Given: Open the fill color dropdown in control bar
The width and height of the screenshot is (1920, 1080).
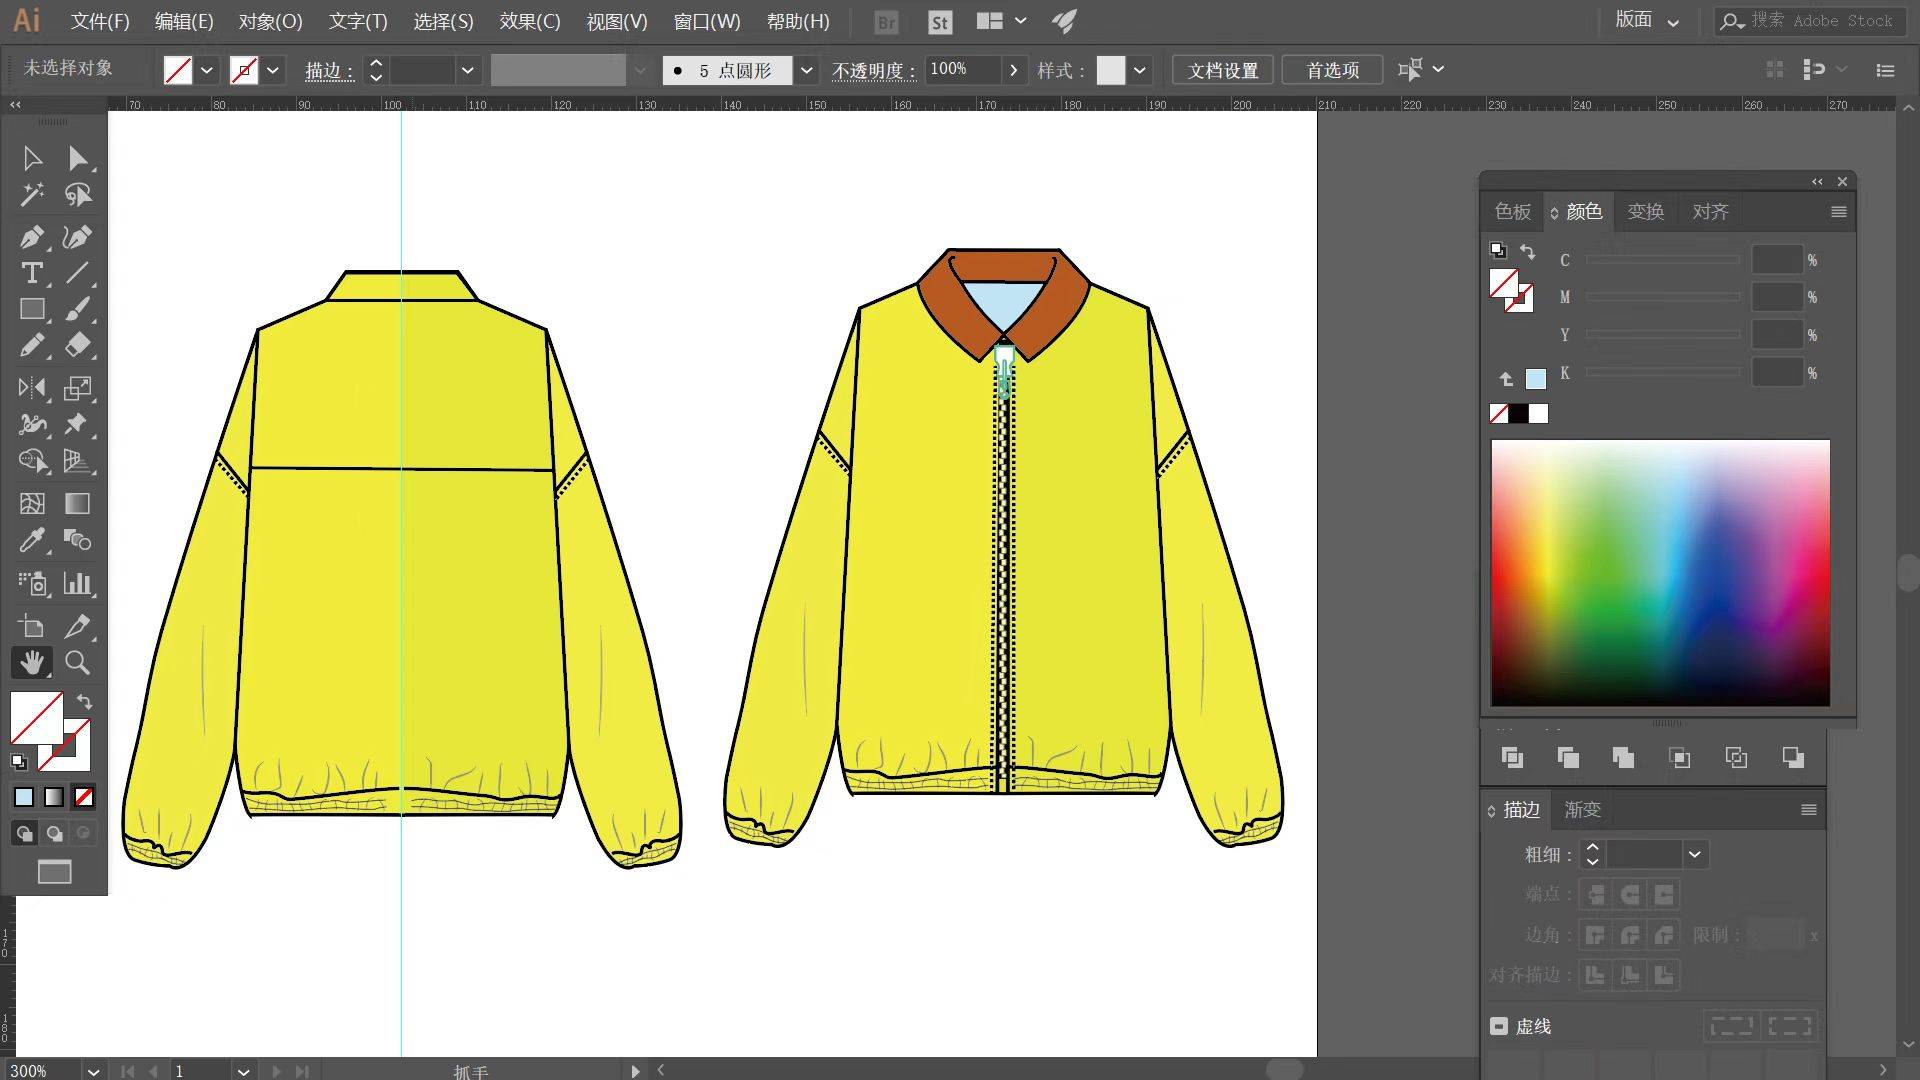Looking at the screenshot, I should [x=206, y=70].
